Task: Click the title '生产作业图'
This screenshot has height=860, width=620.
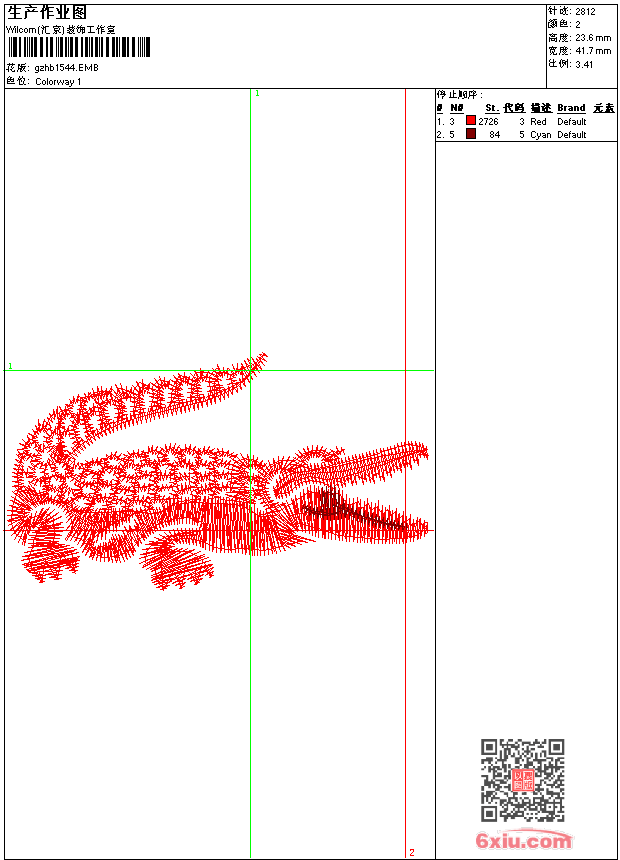Action: tap(47, 12)
